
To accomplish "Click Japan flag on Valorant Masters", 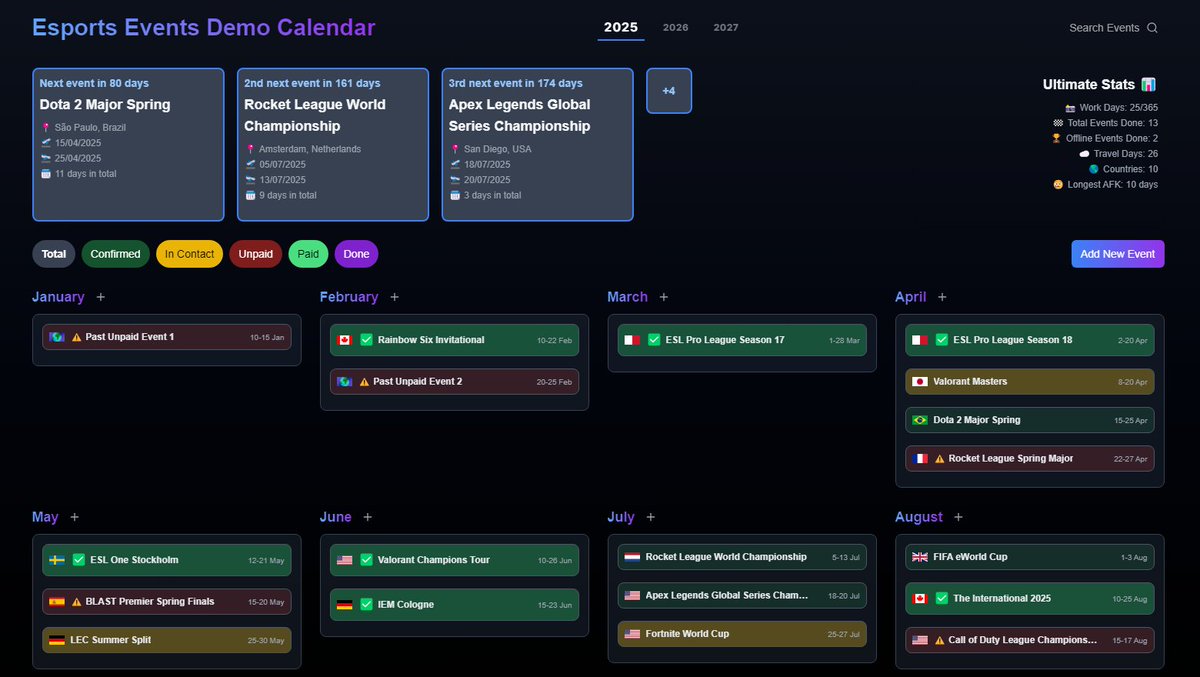I will (x=920, y=382).
